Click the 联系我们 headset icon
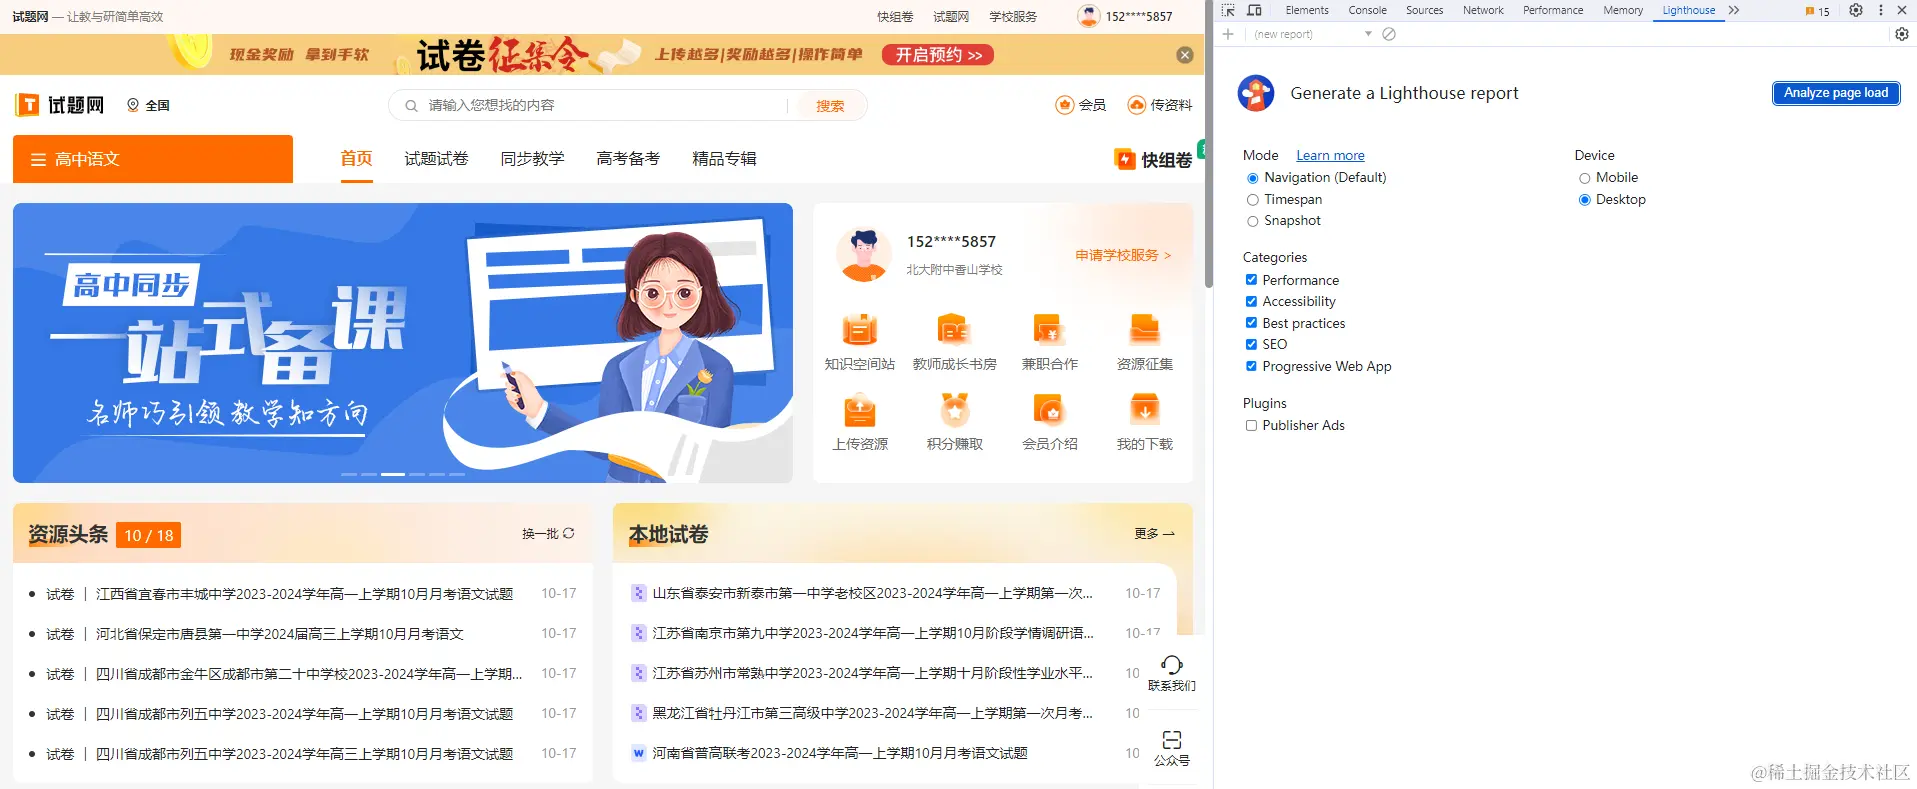Screen dimensions: 1917x789 [x=1172, y=664]
